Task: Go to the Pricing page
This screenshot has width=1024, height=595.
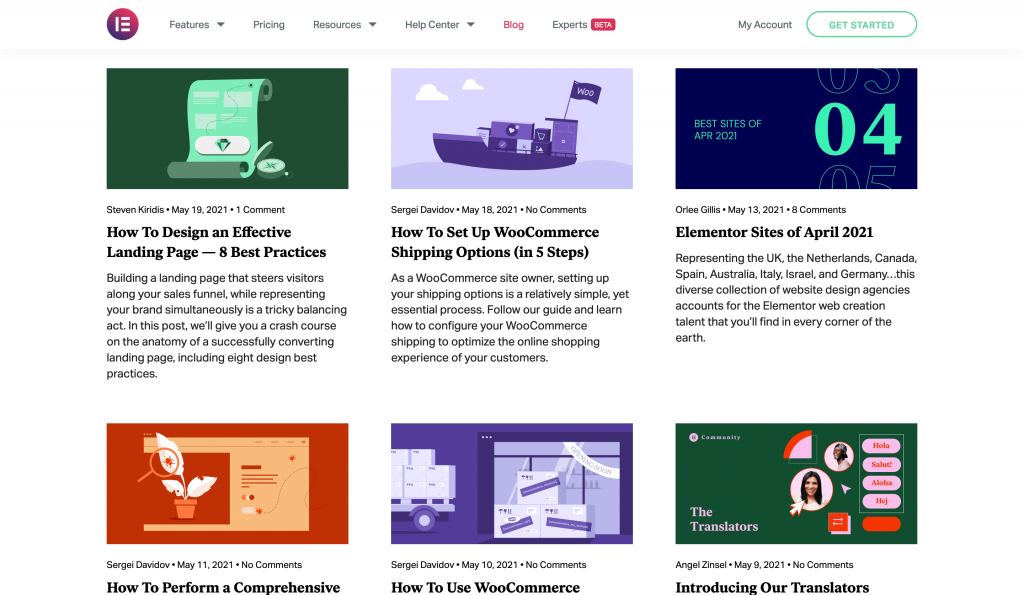Action: pos(268,25)
